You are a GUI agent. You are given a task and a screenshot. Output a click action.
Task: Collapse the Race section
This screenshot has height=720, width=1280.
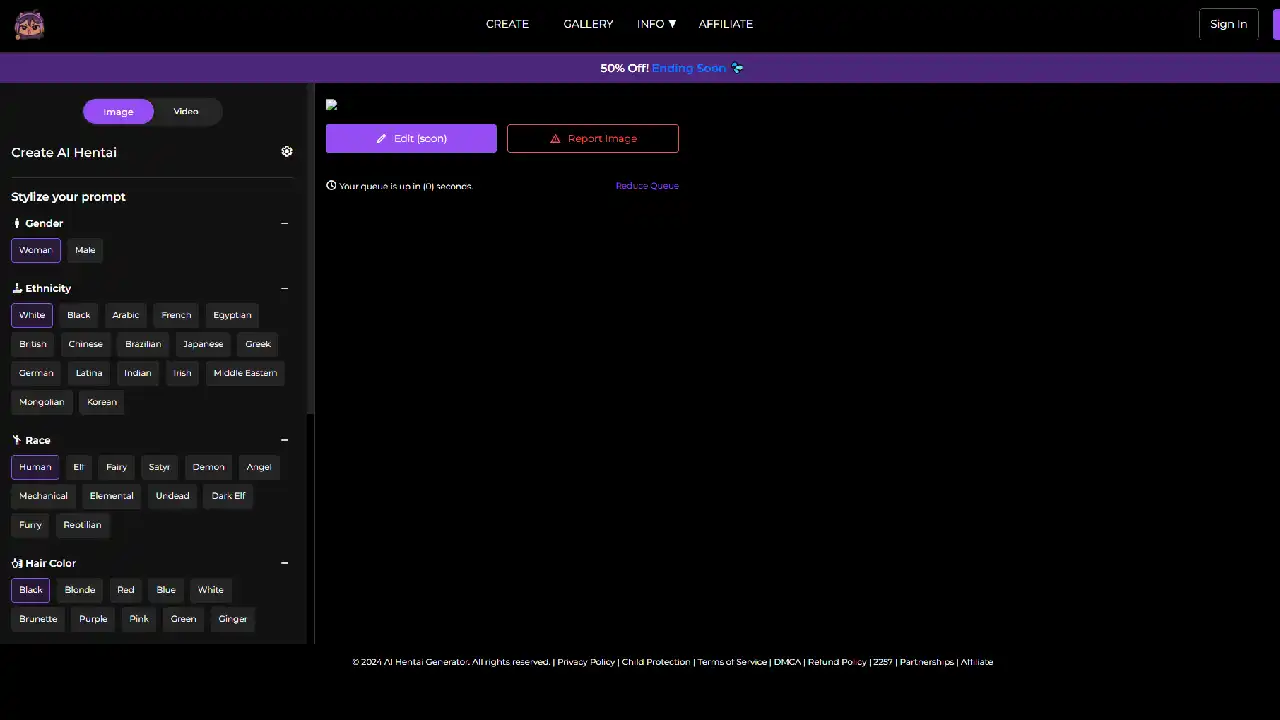pyautogui.click(x=284, y=440)
